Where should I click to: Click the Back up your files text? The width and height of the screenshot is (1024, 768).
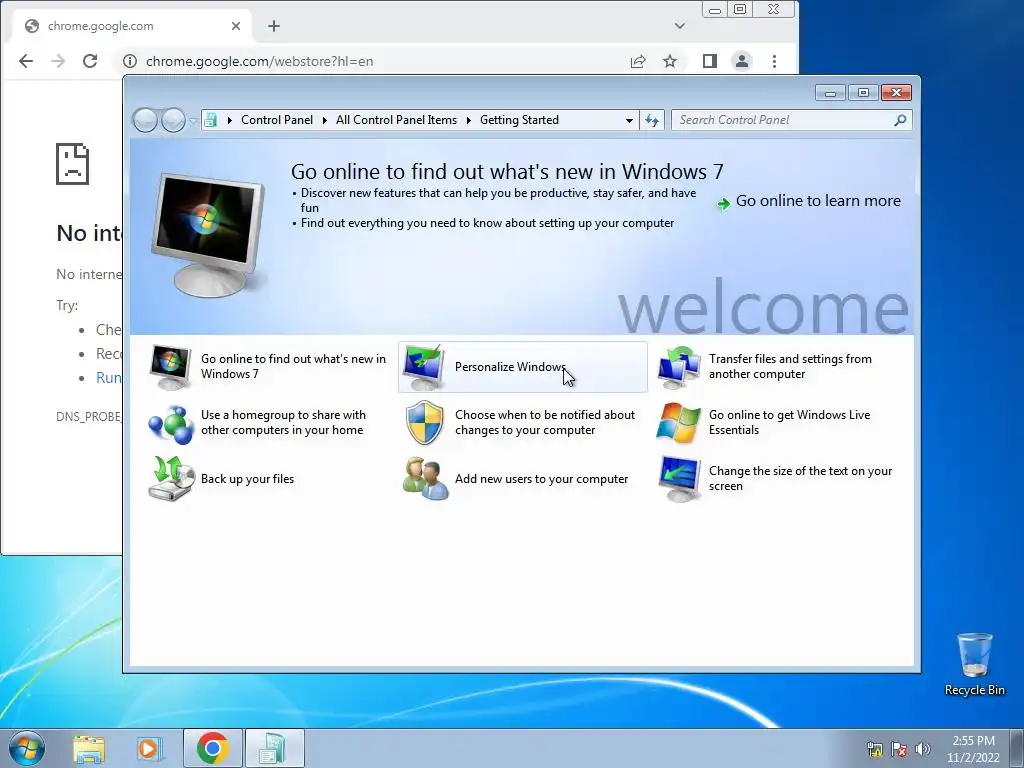tap(248, 479)
